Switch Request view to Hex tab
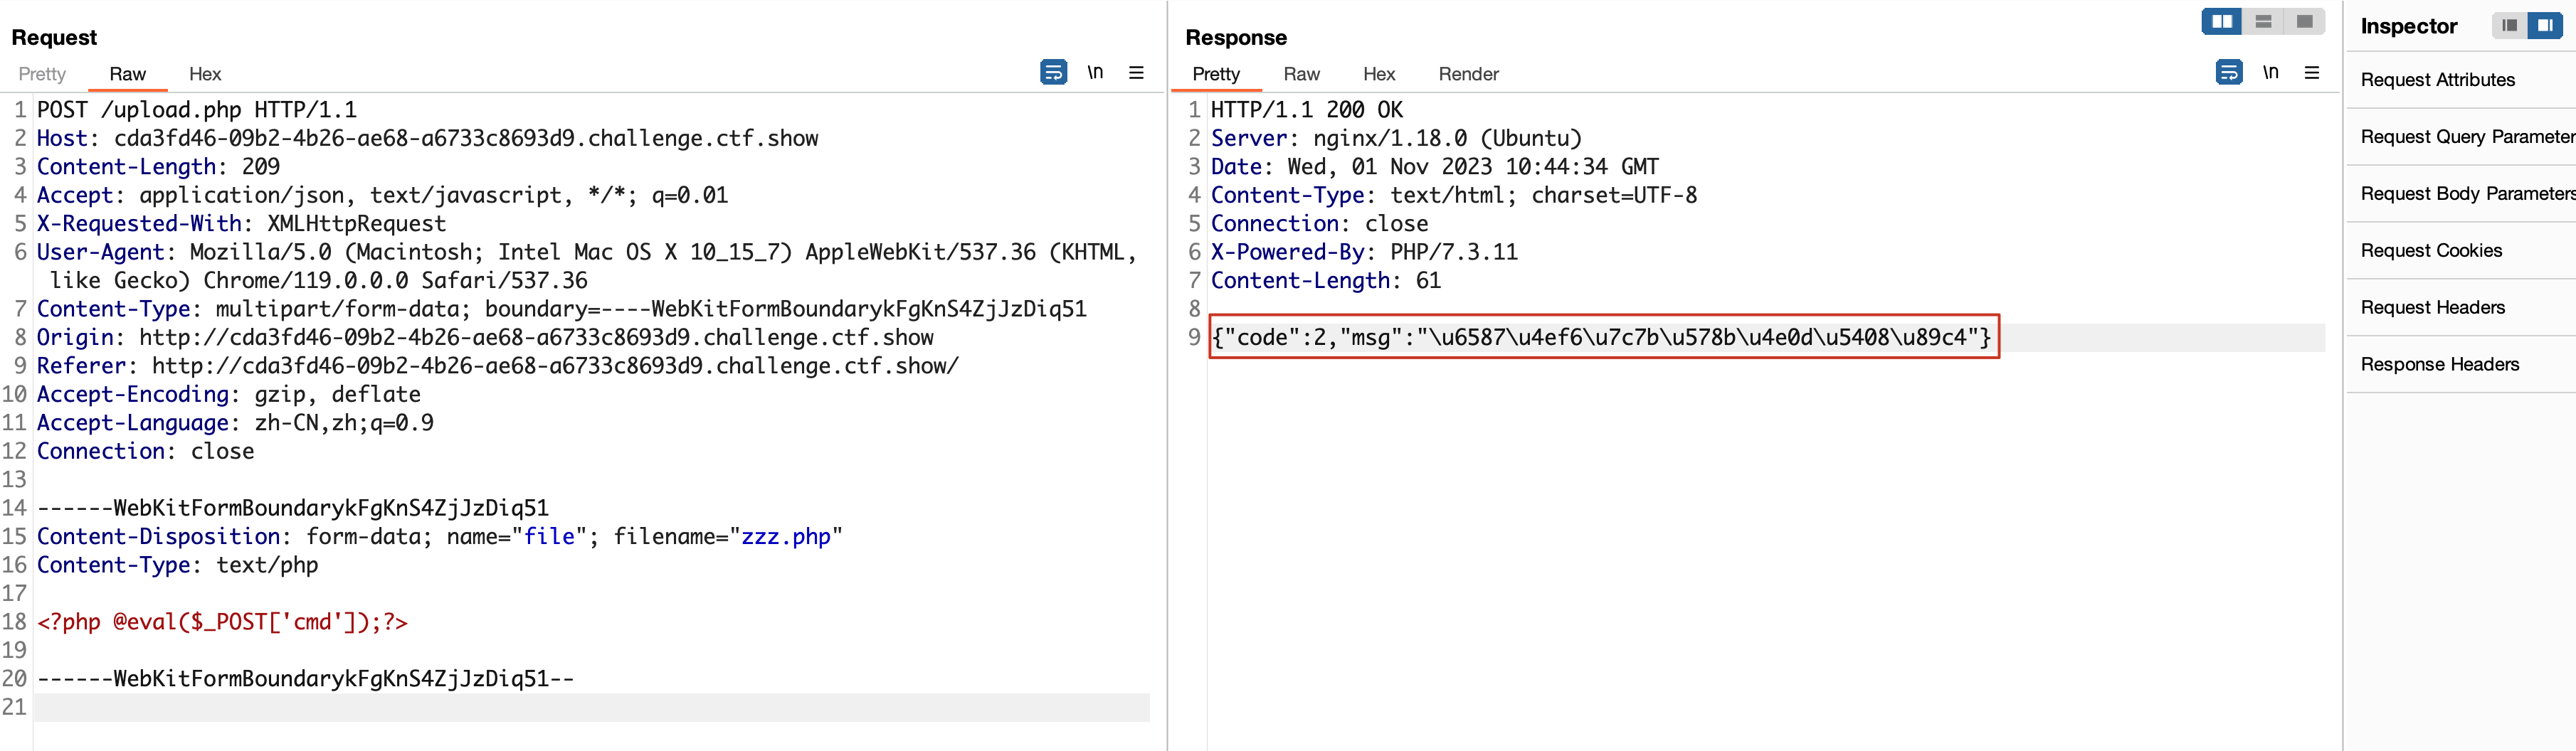The height and width of the screenshot is (751, 2576). tap(205, 74)
